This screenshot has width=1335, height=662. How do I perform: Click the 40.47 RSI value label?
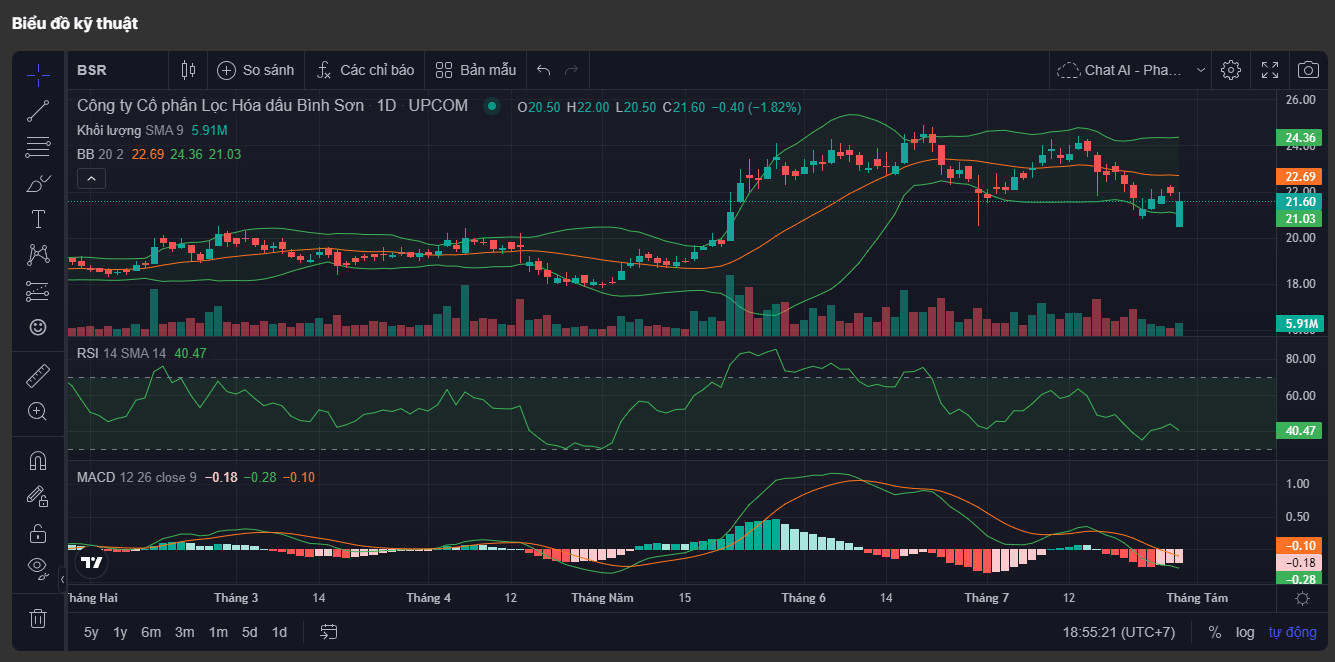point(1300,430)
